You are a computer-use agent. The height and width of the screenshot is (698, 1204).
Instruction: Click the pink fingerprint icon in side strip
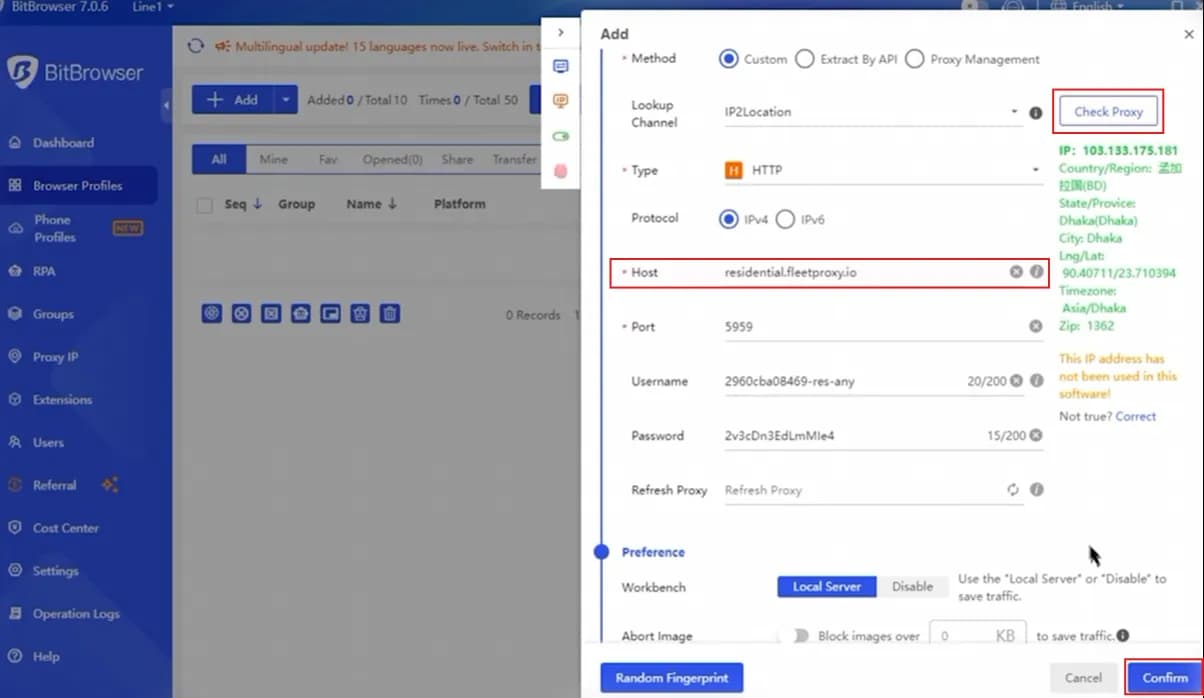[560, 171]
